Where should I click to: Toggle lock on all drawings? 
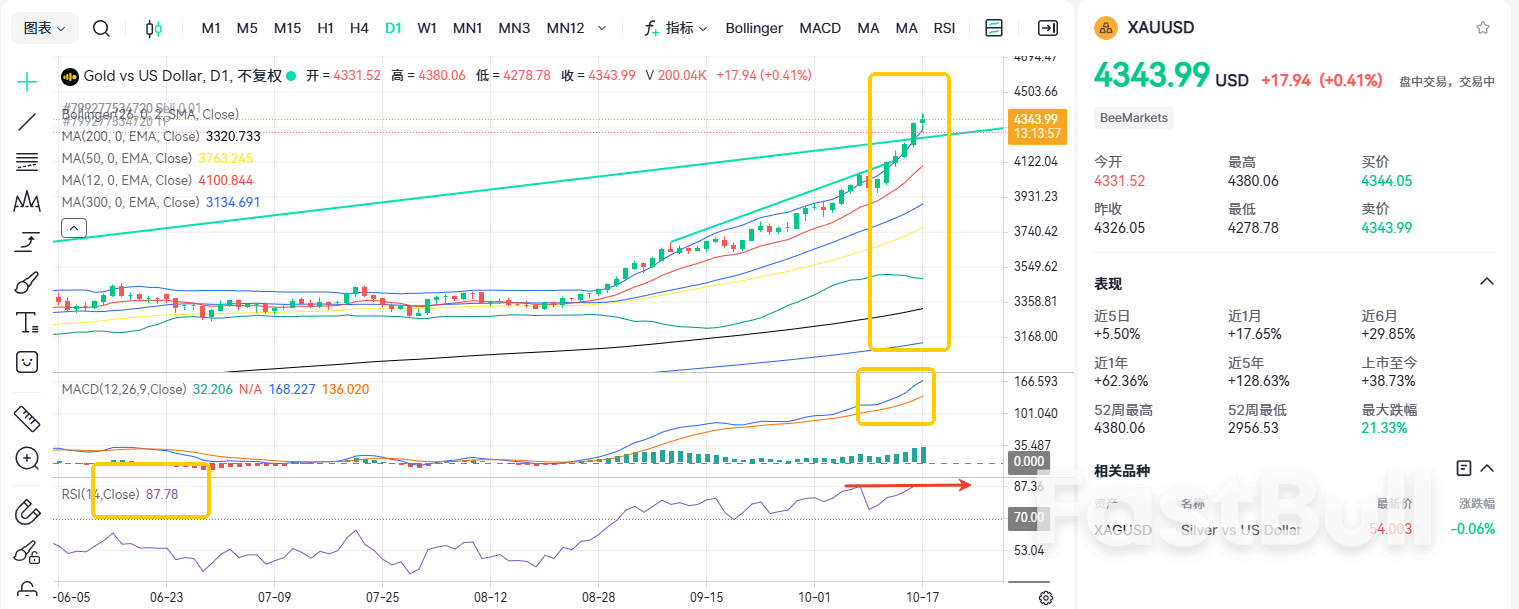point(27,593)
